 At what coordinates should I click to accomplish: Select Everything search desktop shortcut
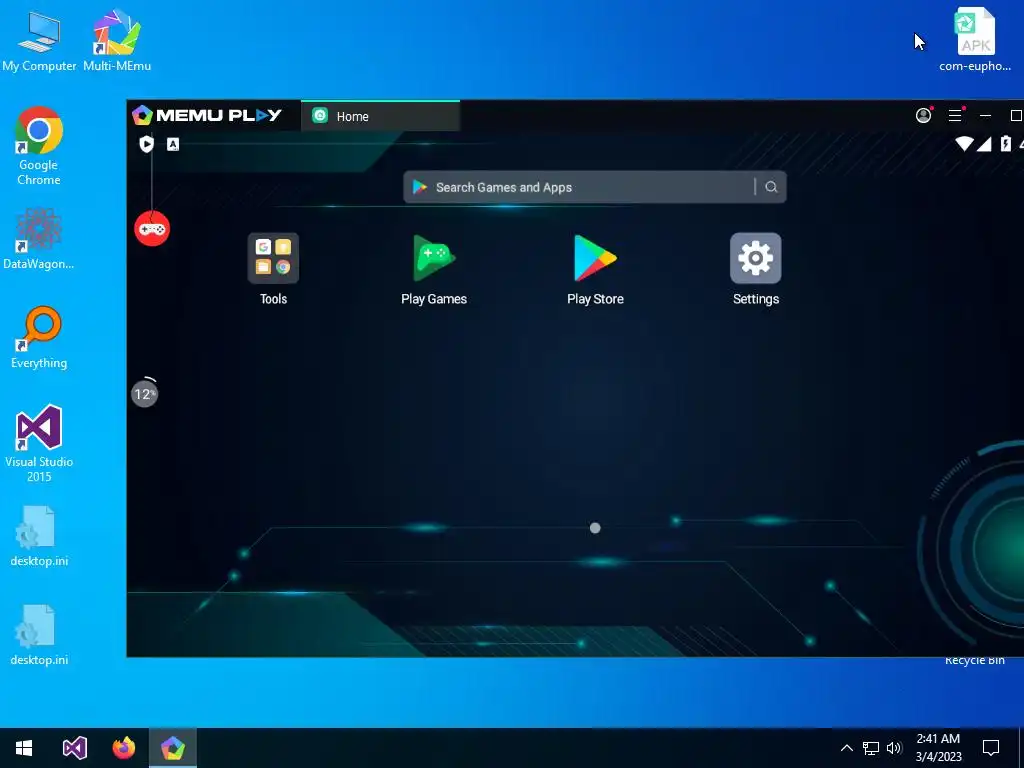(x=39, y=338)
